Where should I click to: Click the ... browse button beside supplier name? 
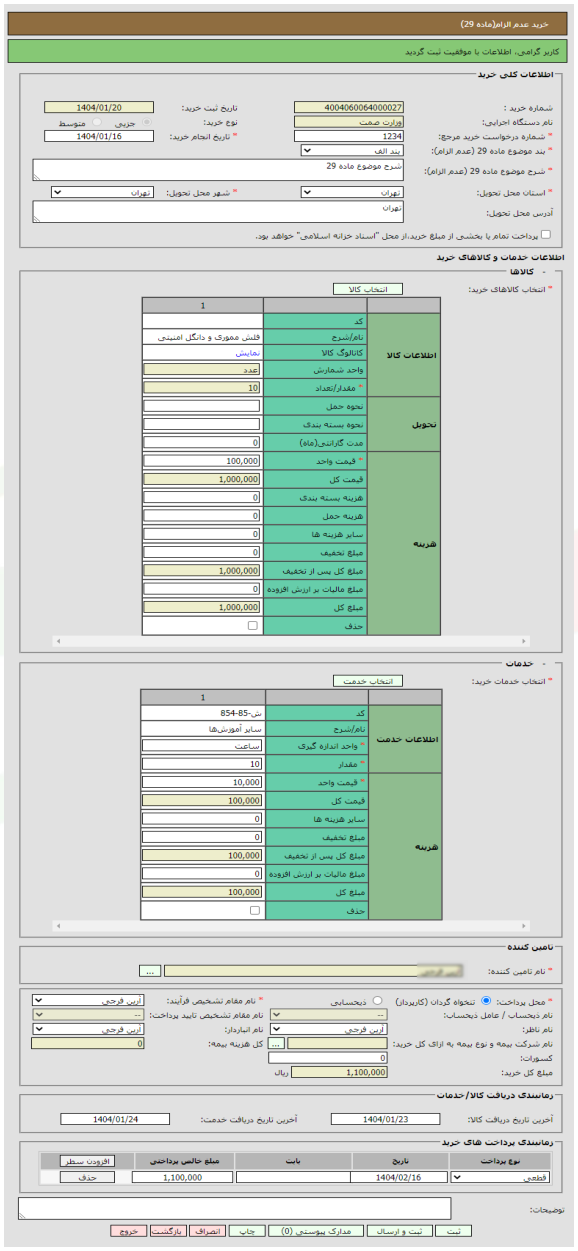tap(150, 971)
